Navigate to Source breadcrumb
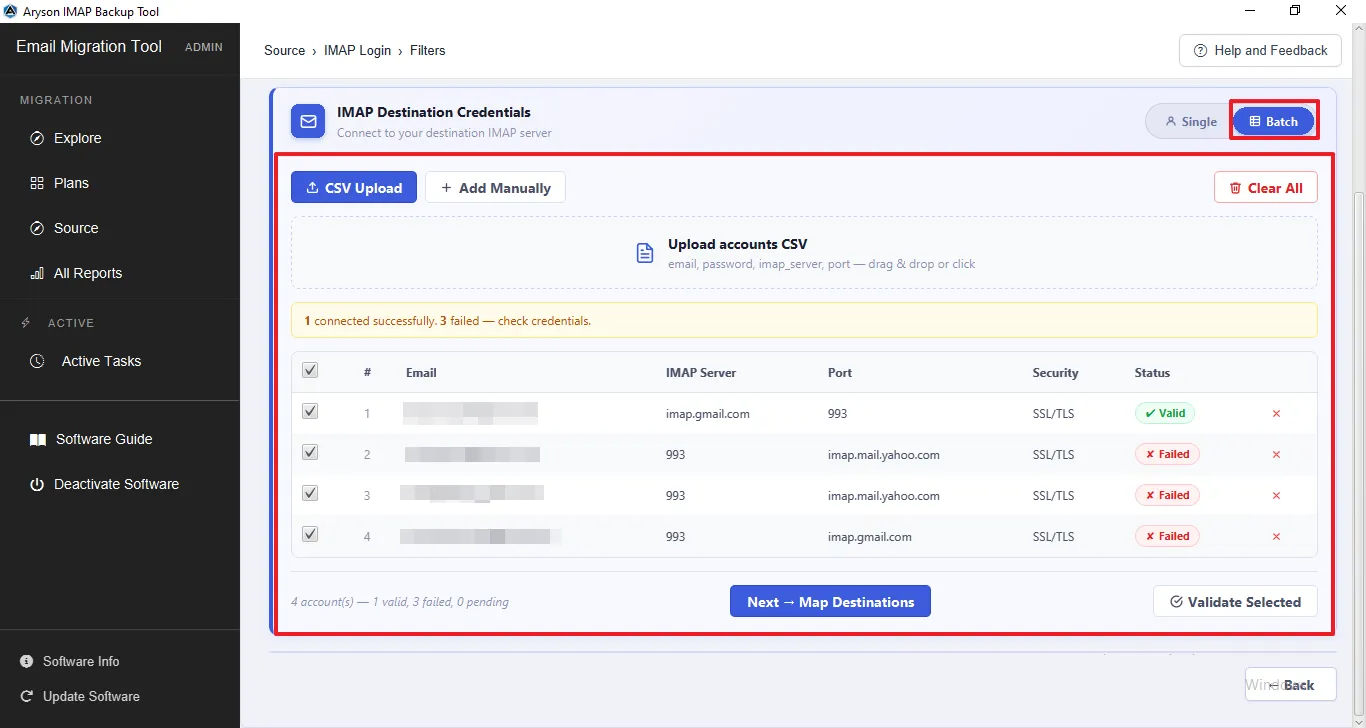 coord(284,50)
